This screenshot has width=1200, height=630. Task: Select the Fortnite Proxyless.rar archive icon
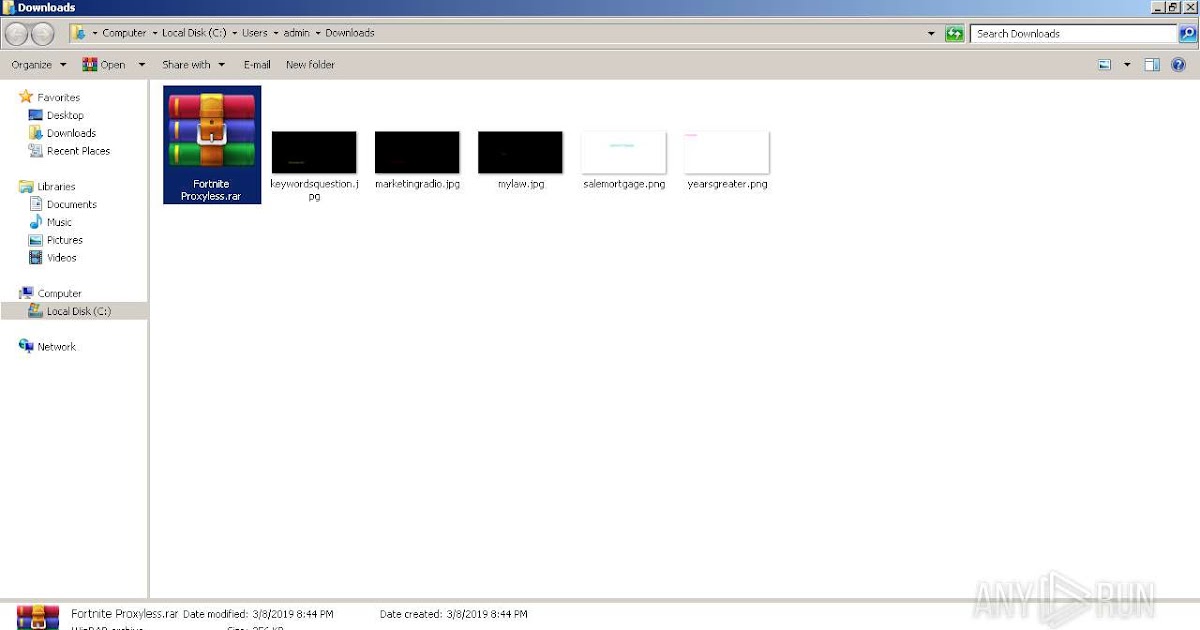click(x=212, y=132)
